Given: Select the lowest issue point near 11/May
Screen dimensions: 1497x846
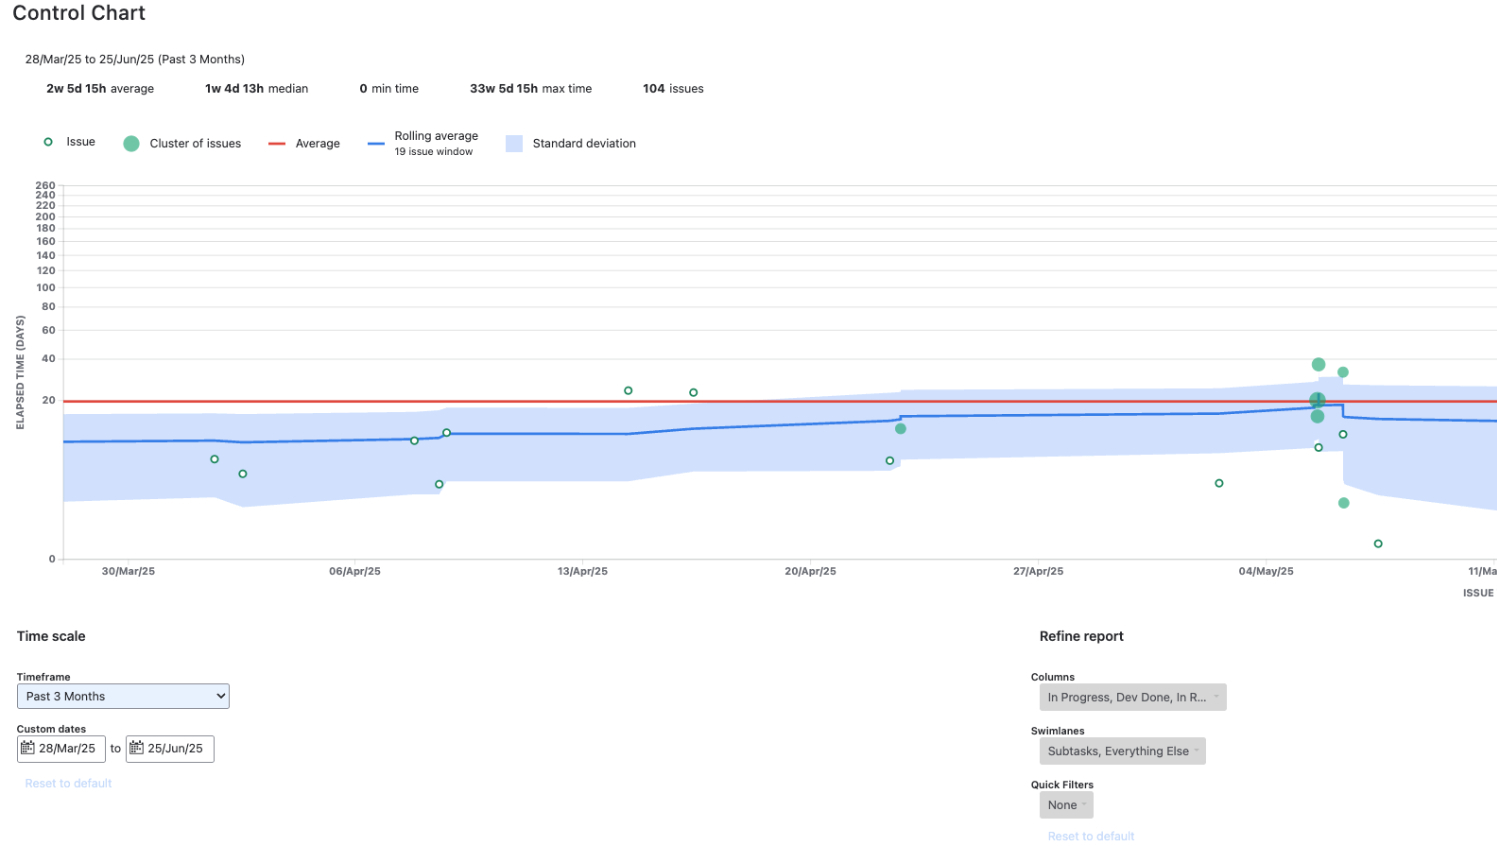Looking at the screenshot, I should coord(1378,543).
